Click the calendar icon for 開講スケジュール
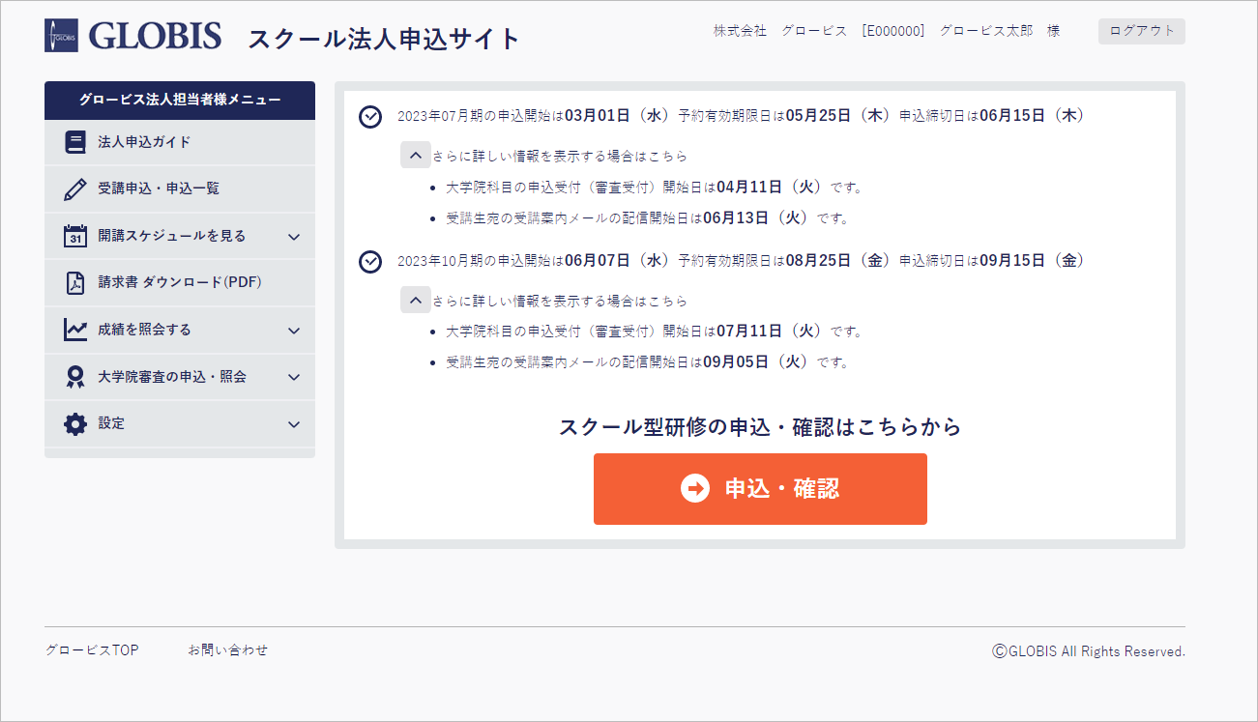This screenshot has height=722, width=1258. click(75, 236)
